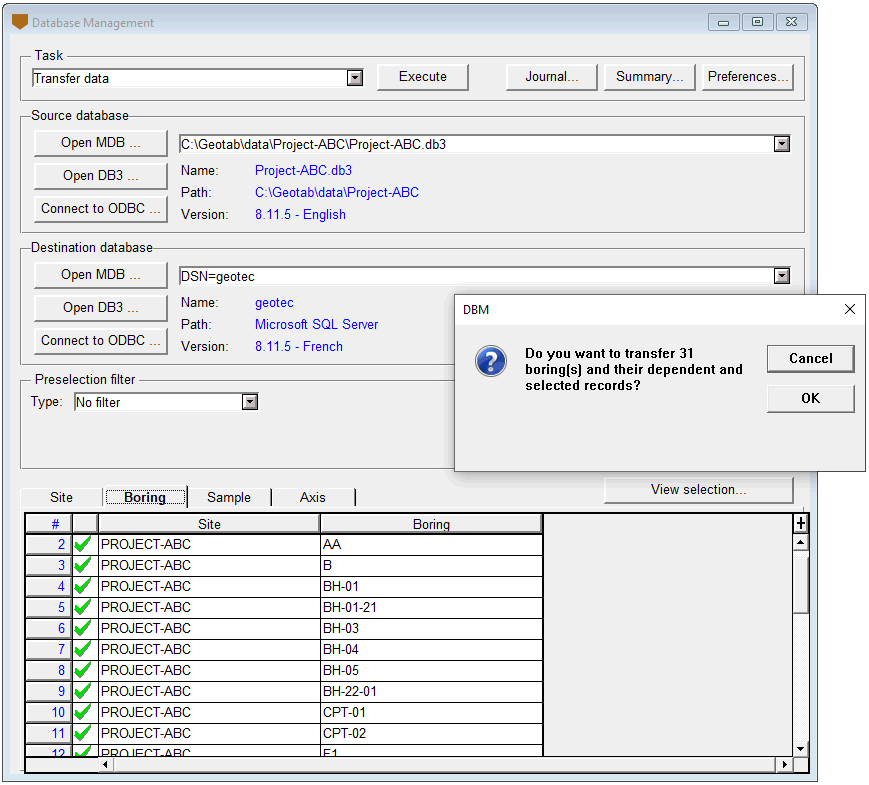The width and height of the screenshot is (869, 785).
Task: Expand the source database path dropdown
Action: coord(781,144)
